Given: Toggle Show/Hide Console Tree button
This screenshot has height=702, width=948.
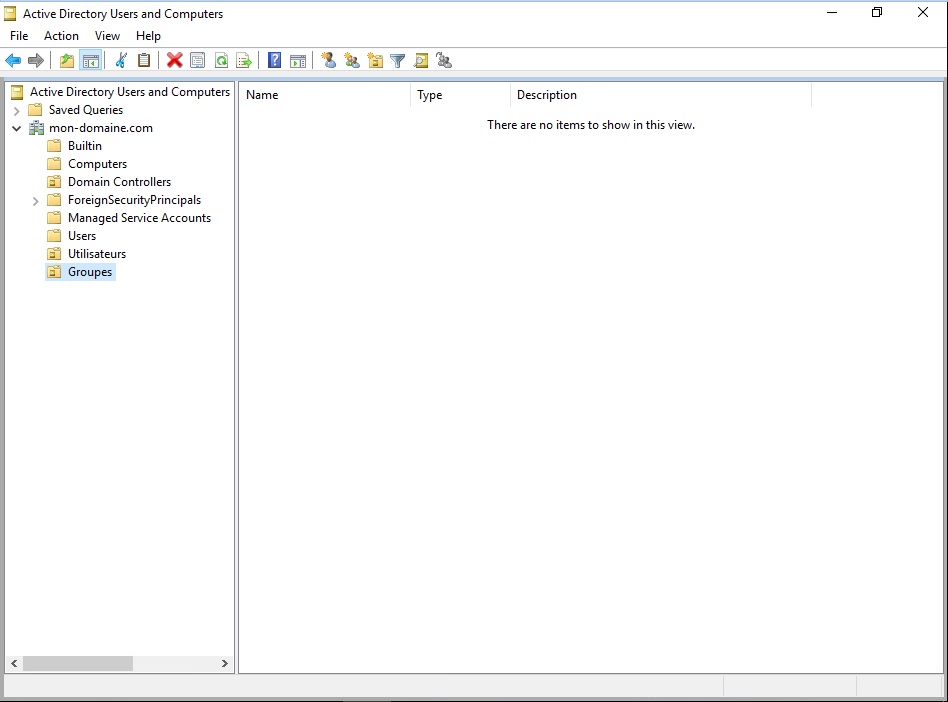Looking at the screenshot, I should (91, 60).
